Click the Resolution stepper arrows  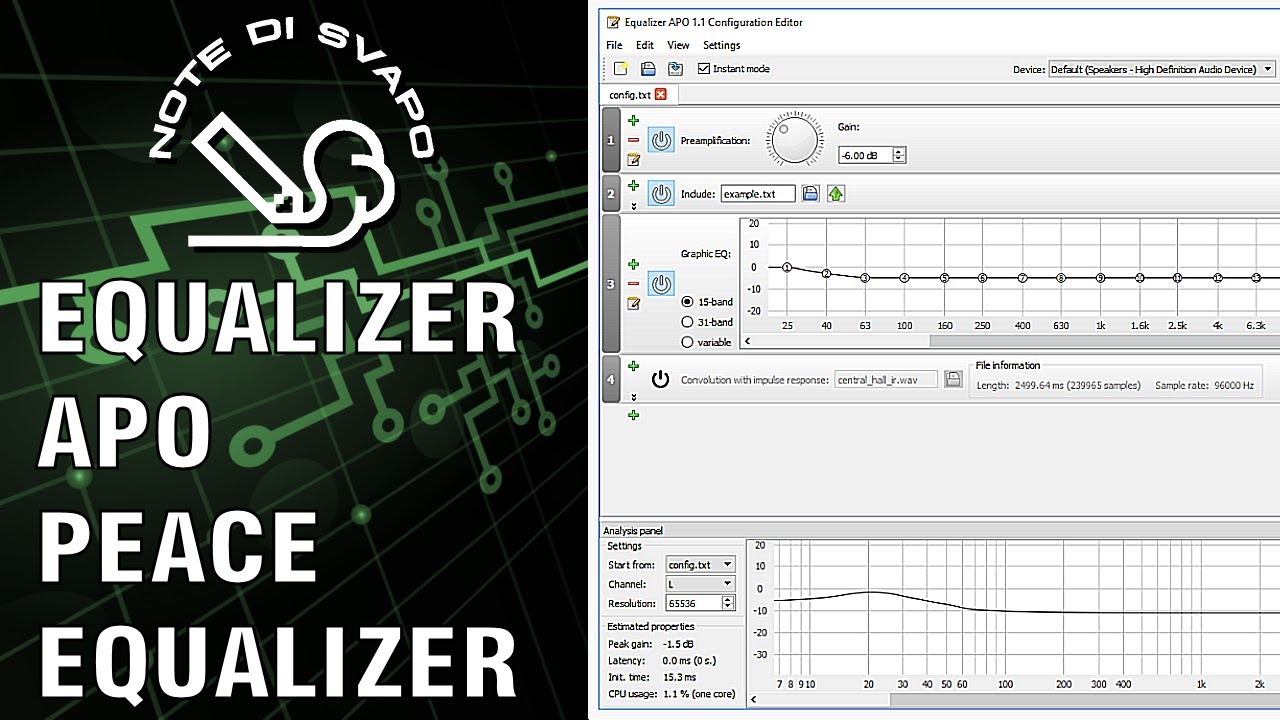tap(728, 603)
